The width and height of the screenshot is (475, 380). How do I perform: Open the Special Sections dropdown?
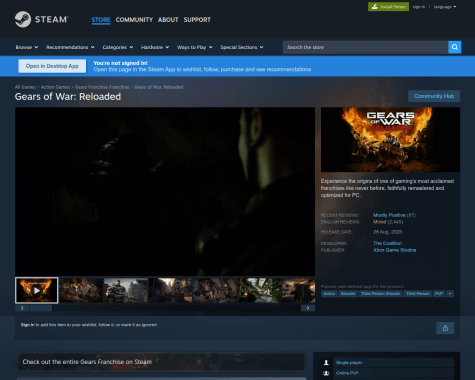click(242, 47)
